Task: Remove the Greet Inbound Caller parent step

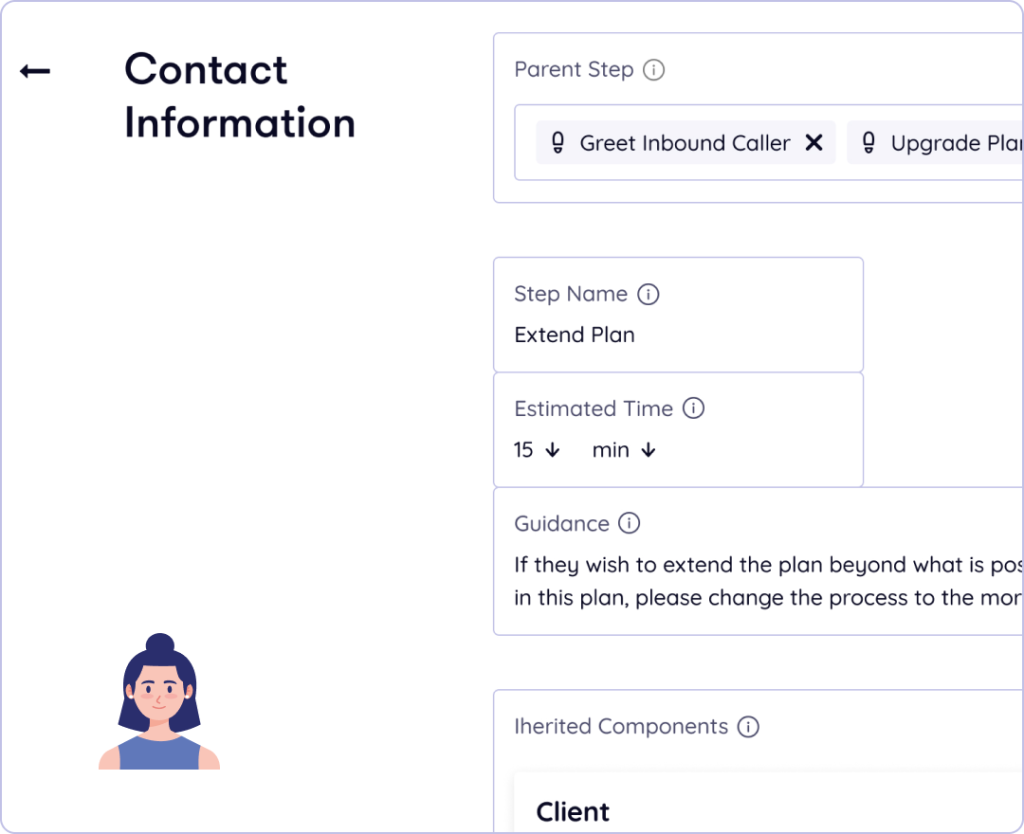Action: tap(814, 143)
